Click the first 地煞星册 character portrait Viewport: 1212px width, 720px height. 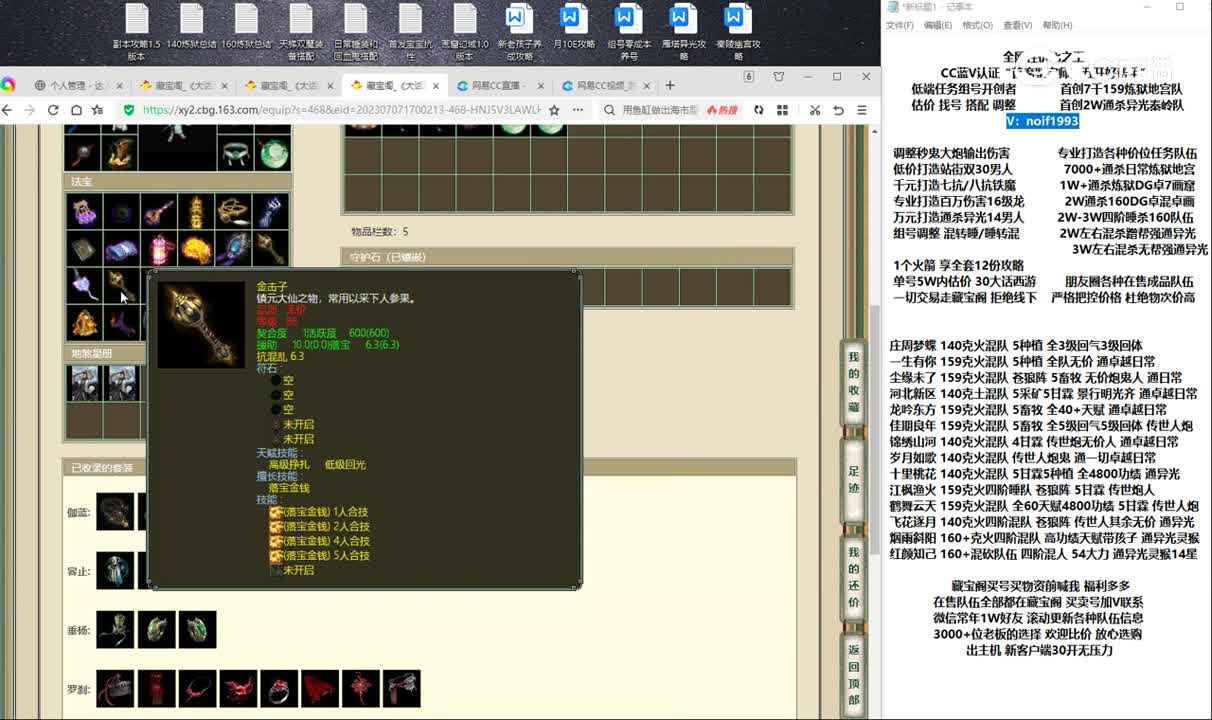pos(84,383)
